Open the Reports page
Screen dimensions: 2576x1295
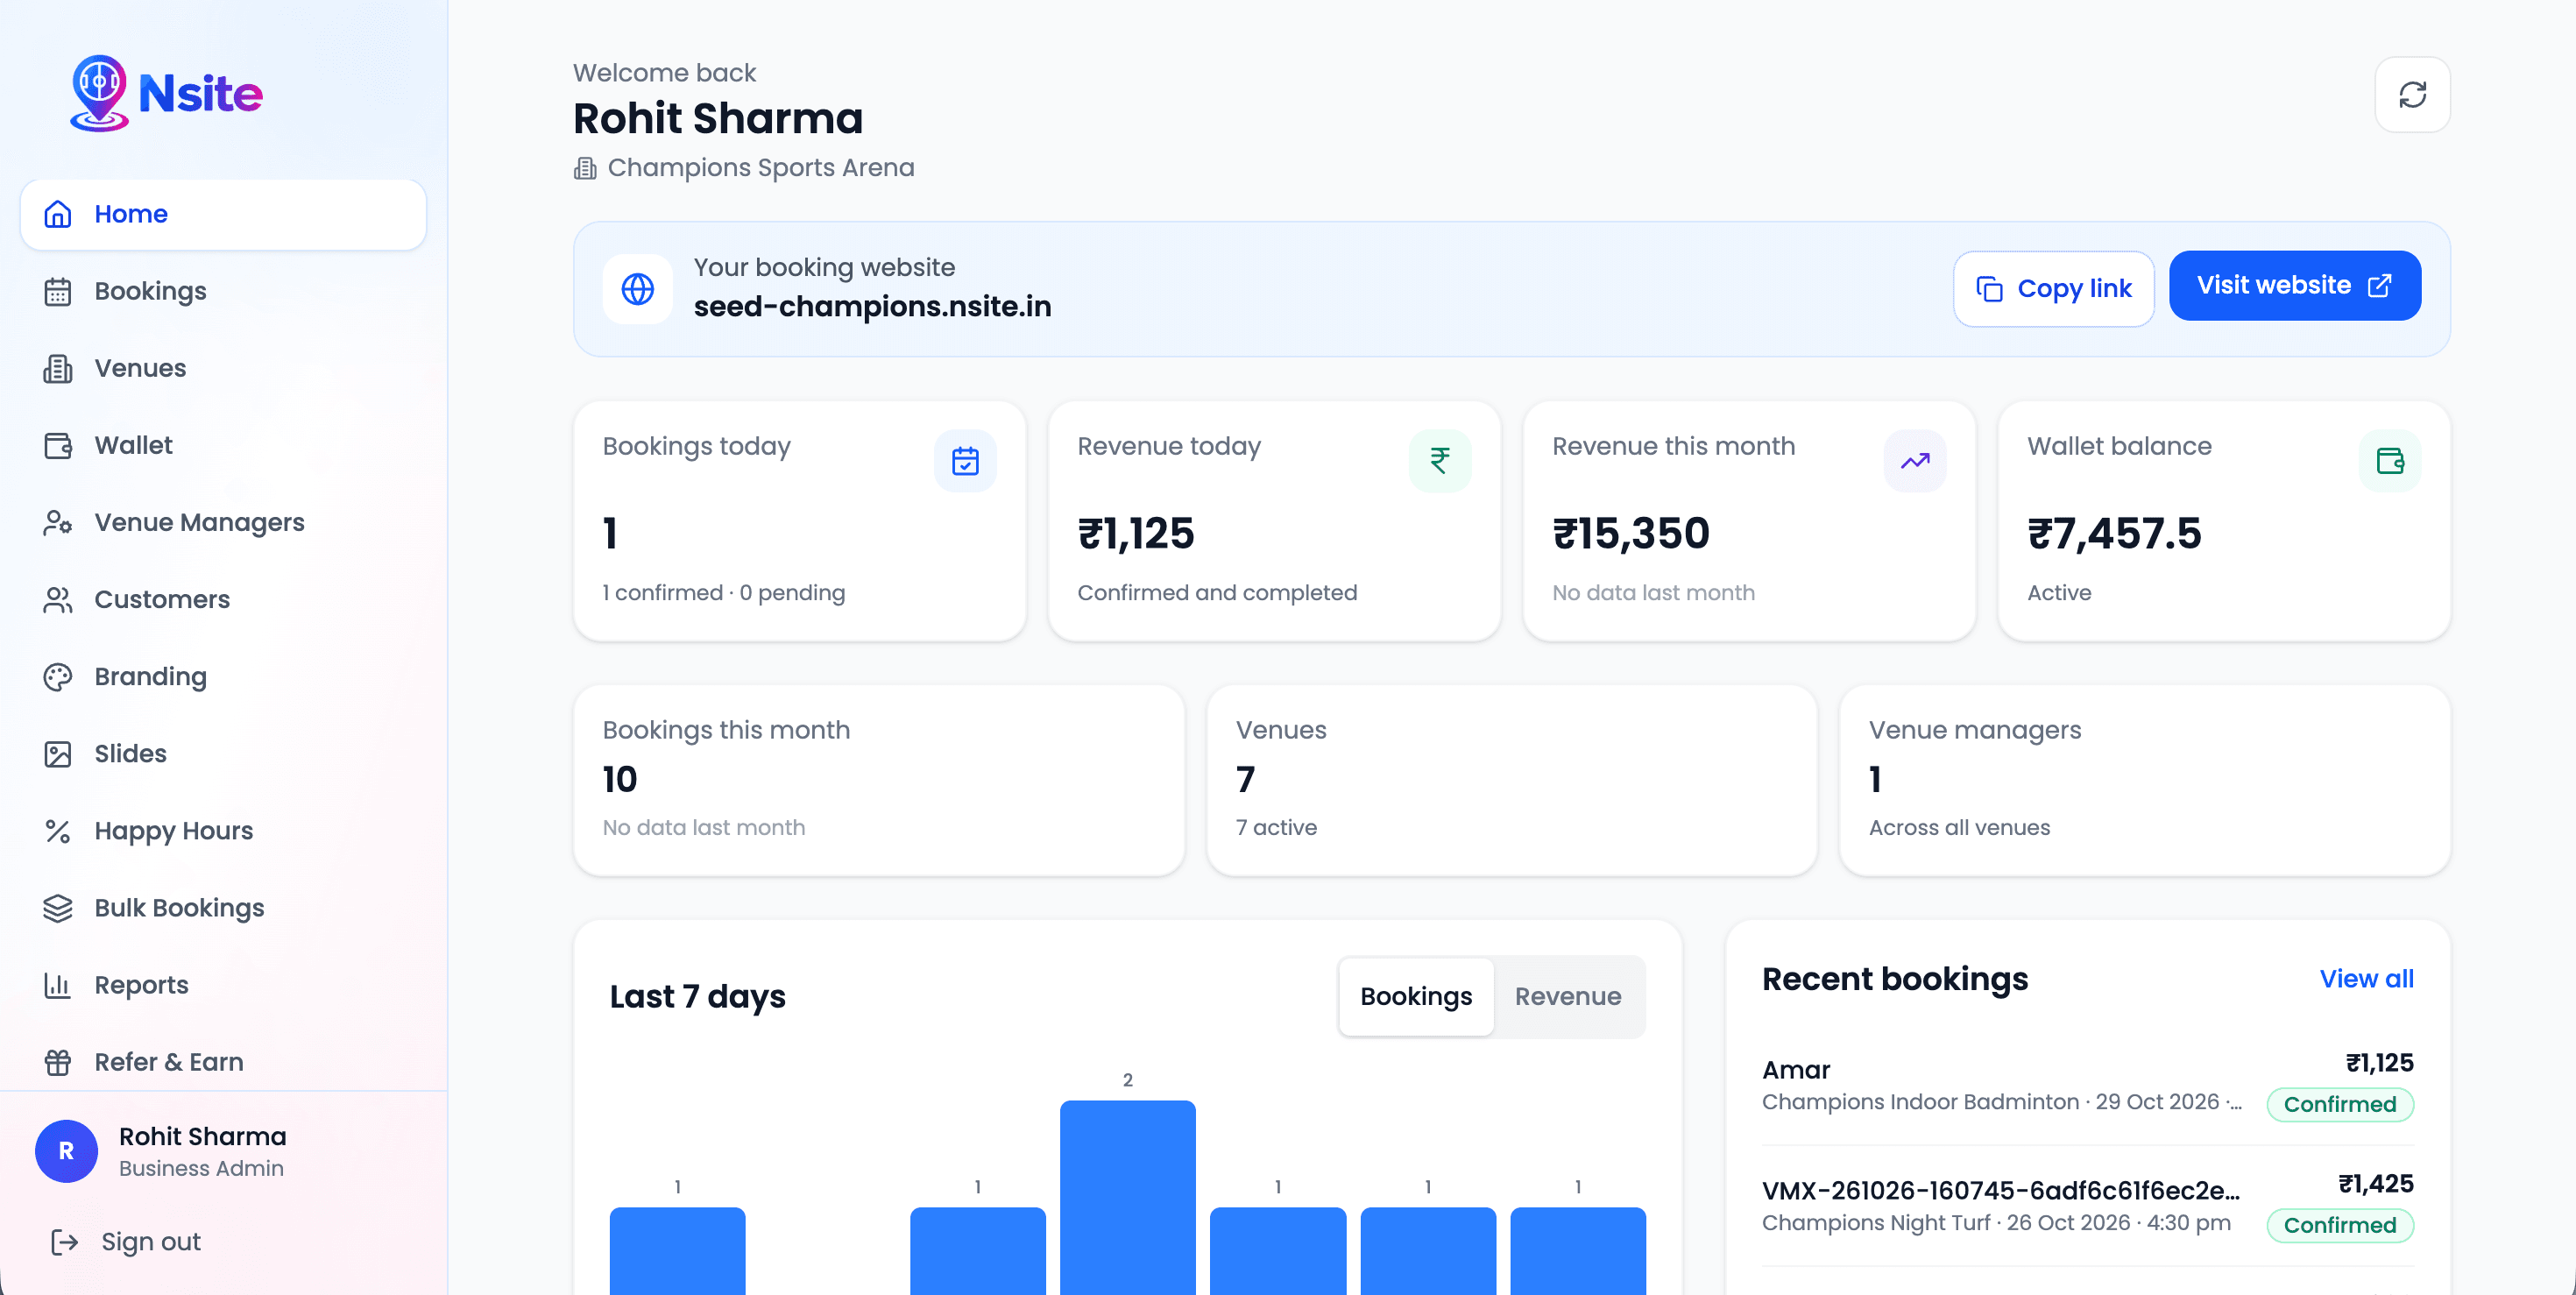tap(223, 984)
